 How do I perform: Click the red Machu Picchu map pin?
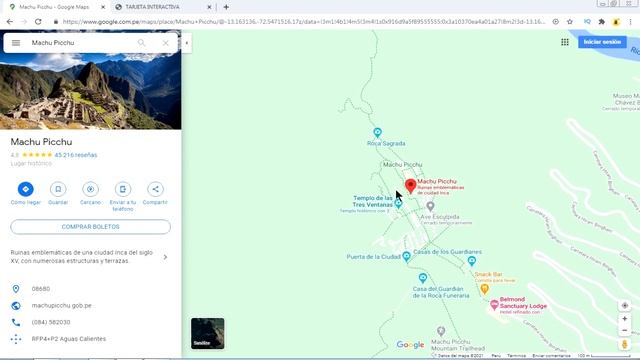411,186
